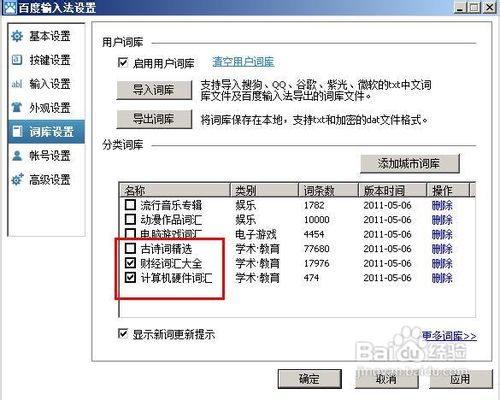The width and height of the screenshot is (500, 400).
Task: Delete the 财经词汇大全 dictionary
Action: (442, 263)
